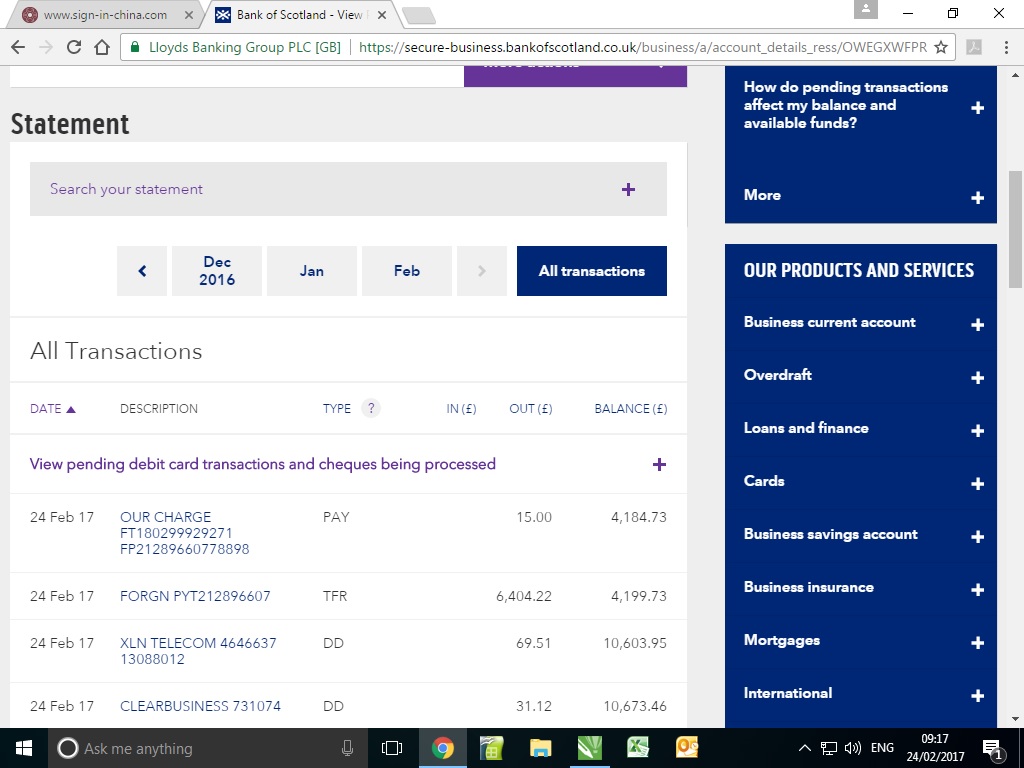Select the Bank of Scotland browser tab

click(x=298, y=15)
